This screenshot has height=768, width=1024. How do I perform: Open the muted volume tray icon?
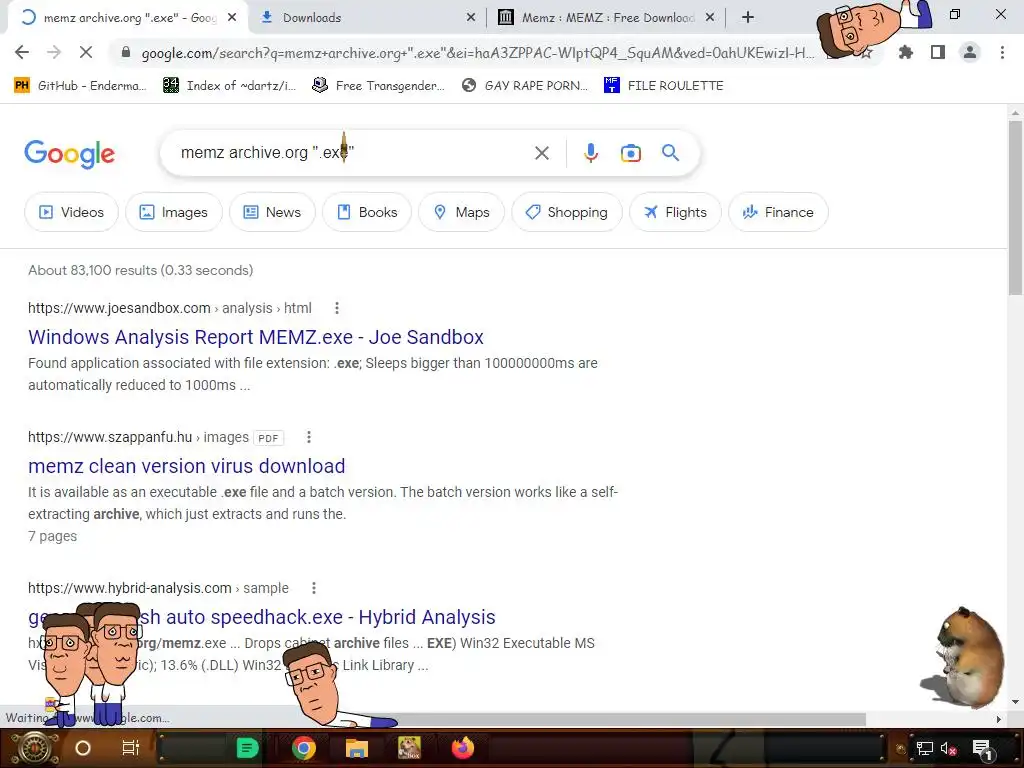949,748
